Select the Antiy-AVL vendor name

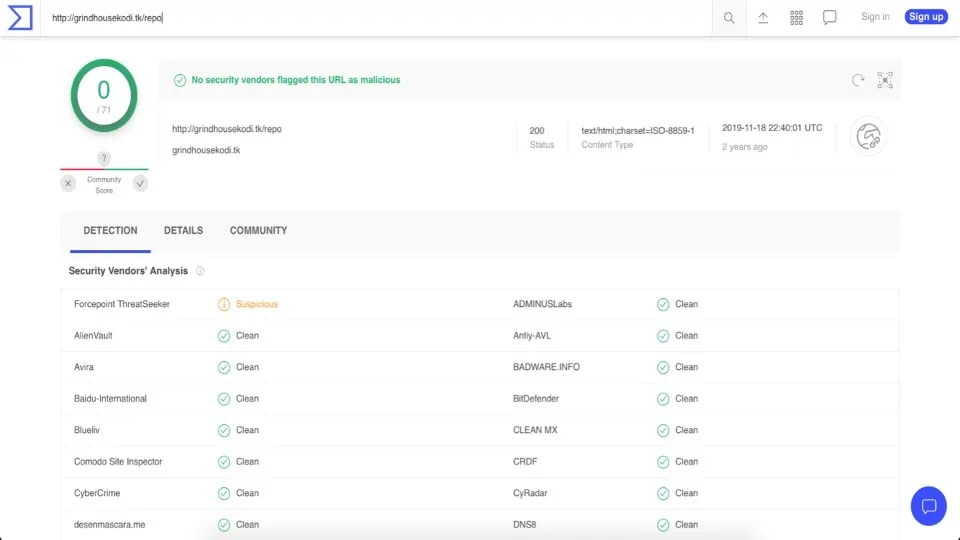531,336
